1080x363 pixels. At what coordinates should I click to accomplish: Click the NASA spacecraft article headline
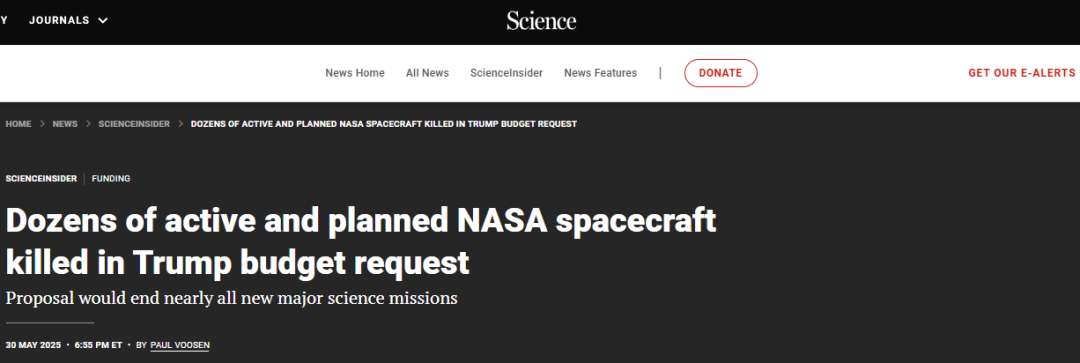361,242
